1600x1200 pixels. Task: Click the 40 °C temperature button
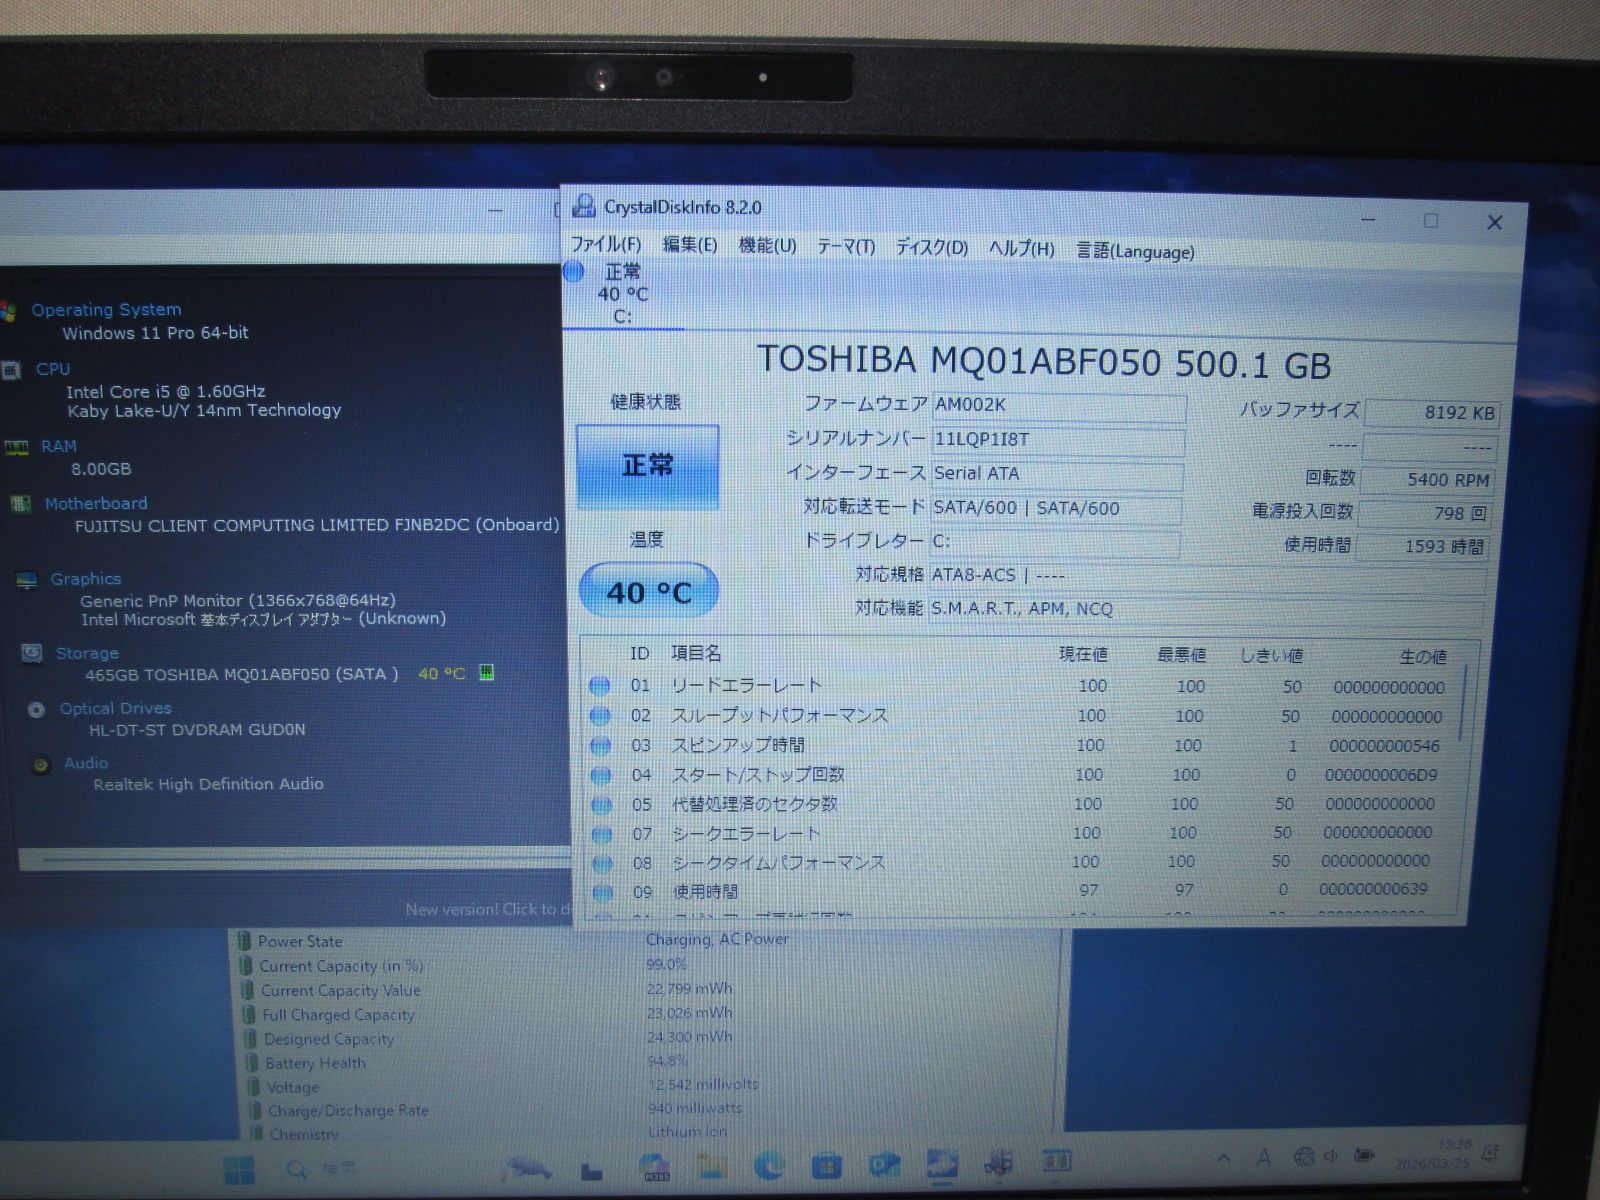[x=648, y=592]
